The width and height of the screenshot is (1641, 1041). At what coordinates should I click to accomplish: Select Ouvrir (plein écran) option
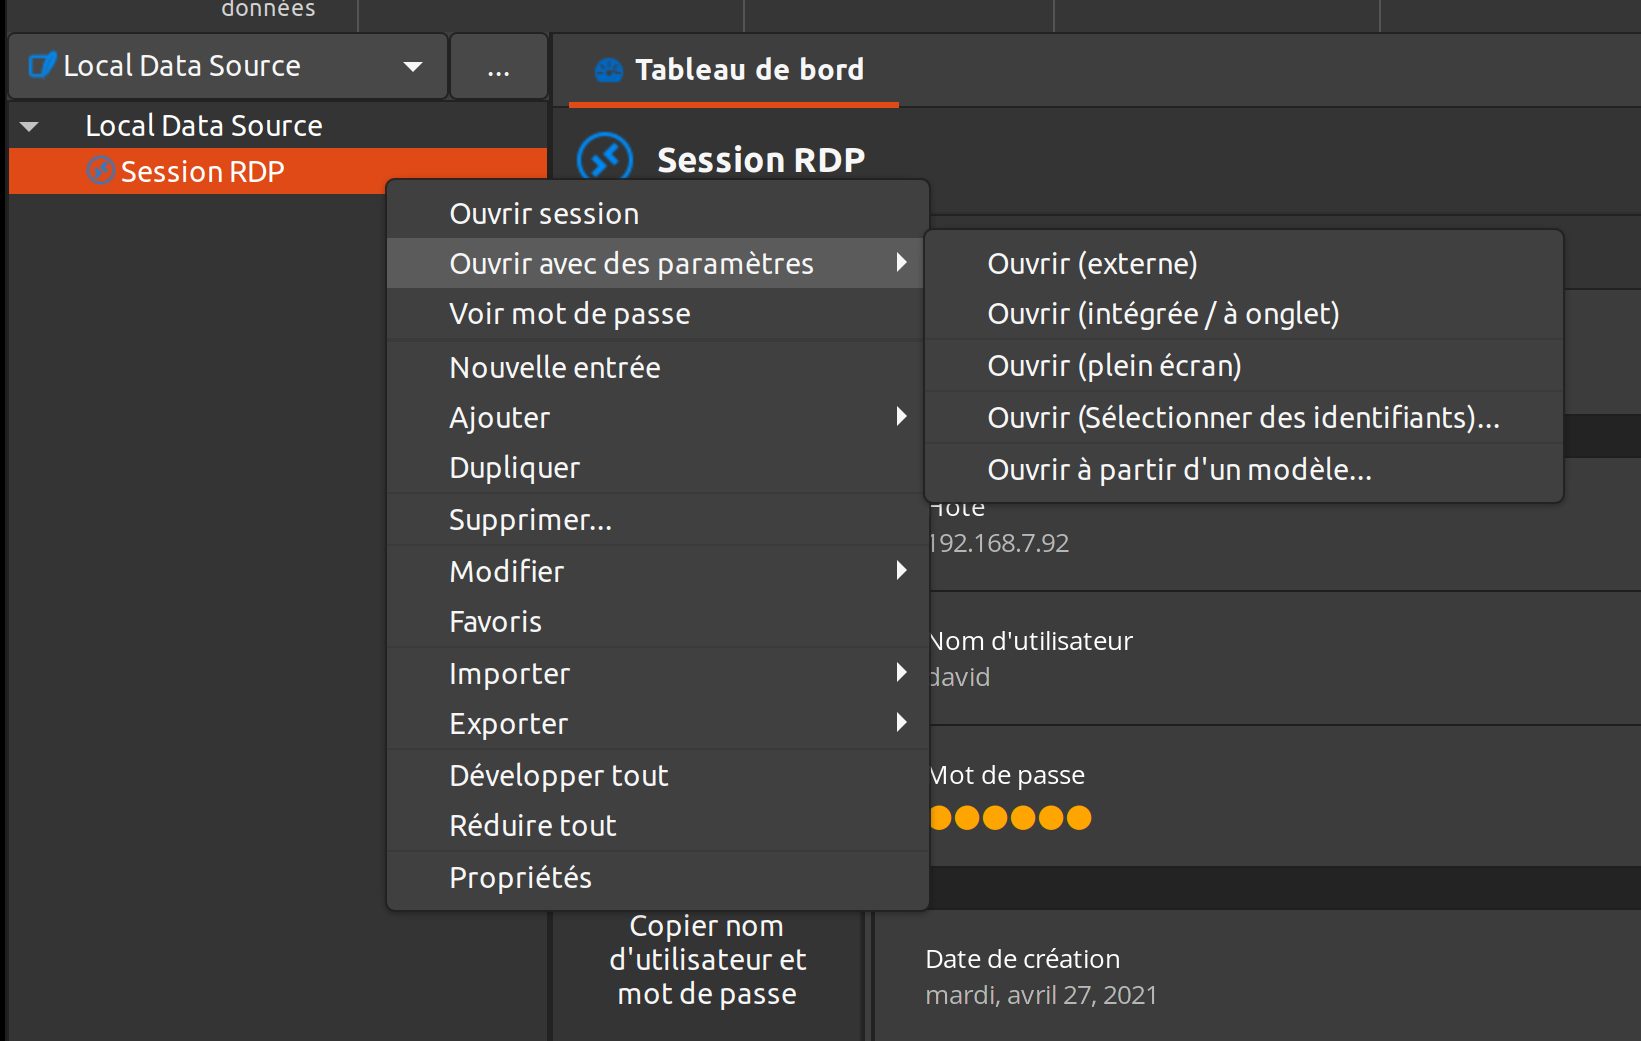(1114, 366)
